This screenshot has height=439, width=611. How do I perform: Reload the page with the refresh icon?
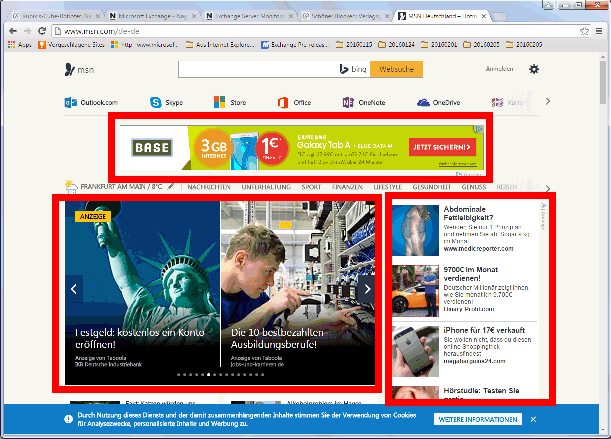(42, 31)
